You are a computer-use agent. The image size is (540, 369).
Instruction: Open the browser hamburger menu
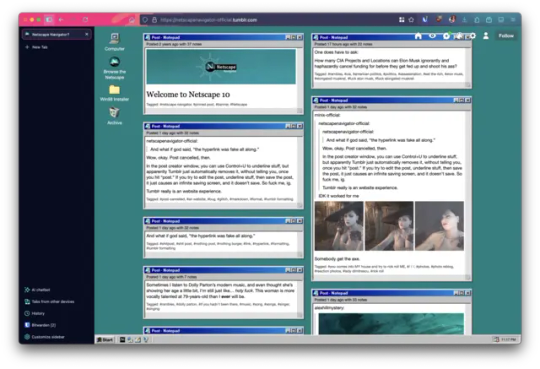pos(513,20)
